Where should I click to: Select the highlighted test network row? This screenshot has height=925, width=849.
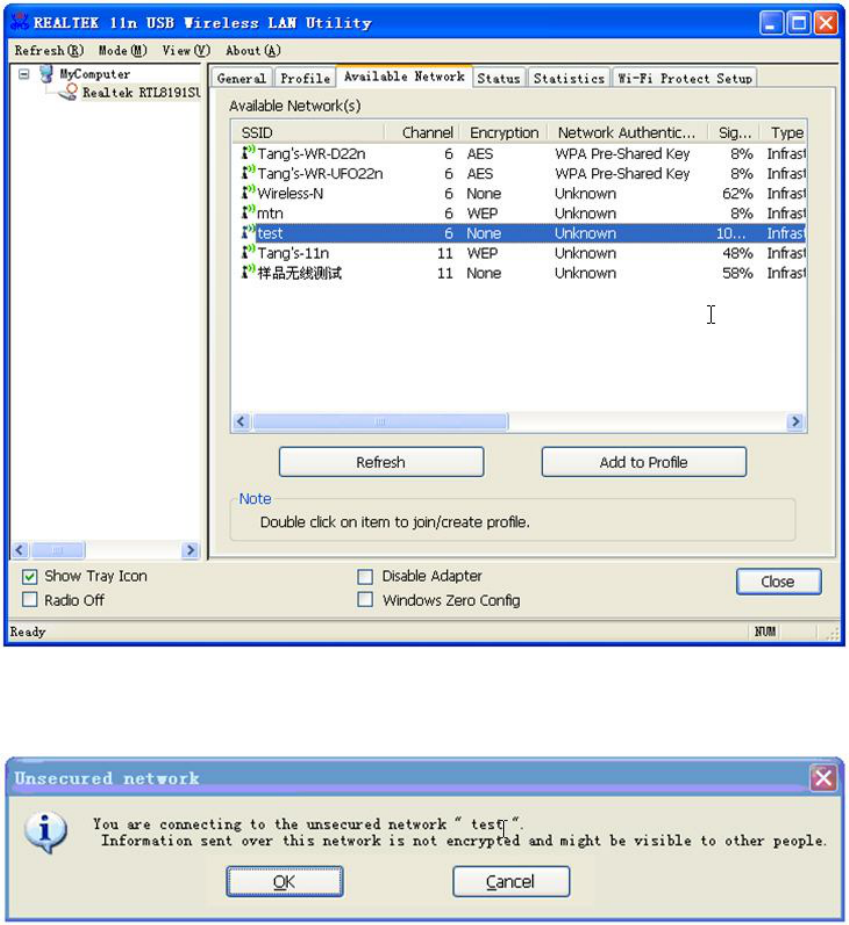click(519, 233)
